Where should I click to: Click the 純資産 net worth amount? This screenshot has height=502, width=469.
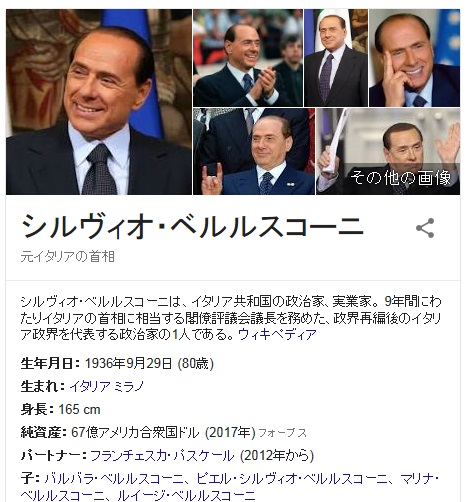pos(135,433)
